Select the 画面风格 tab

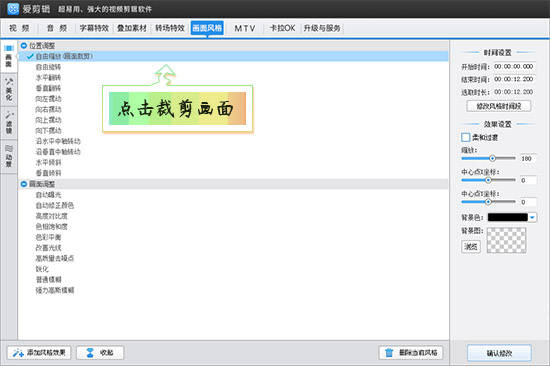pos(207,28)
